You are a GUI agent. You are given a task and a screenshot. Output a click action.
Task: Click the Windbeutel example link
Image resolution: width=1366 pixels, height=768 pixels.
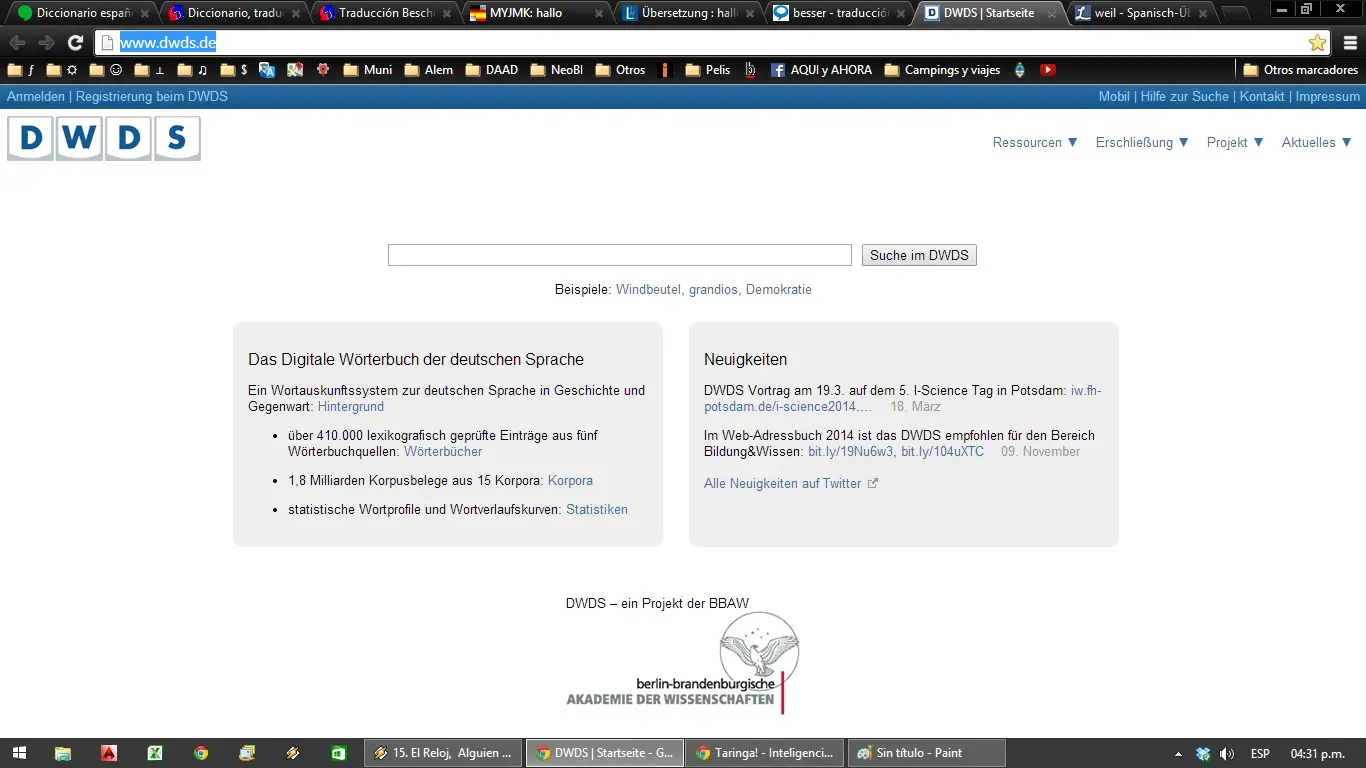pos(650,289)
